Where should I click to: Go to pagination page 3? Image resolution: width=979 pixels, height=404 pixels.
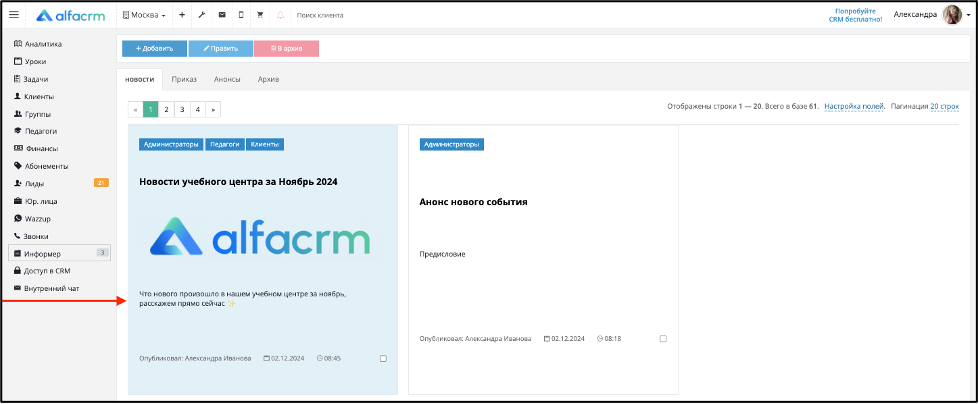pyautogui.click(x=182, y=109)
